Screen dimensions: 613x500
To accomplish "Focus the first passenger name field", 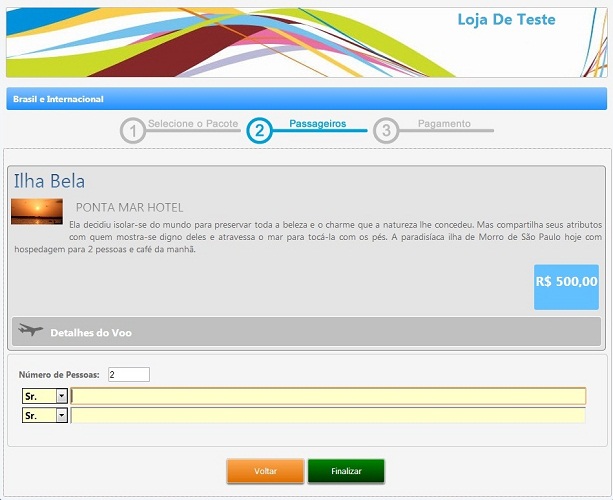I will tap(328, 396).
